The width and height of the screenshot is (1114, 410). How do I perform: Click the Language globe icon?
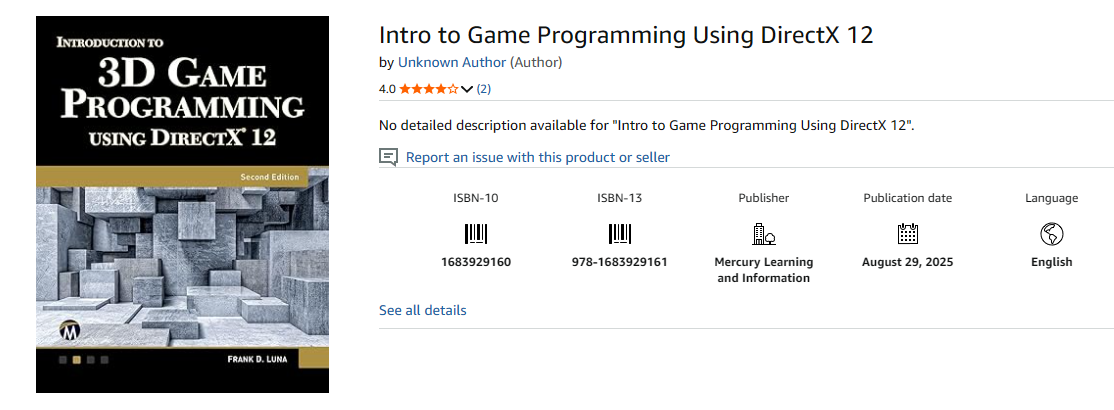(x=1051, y=234)
